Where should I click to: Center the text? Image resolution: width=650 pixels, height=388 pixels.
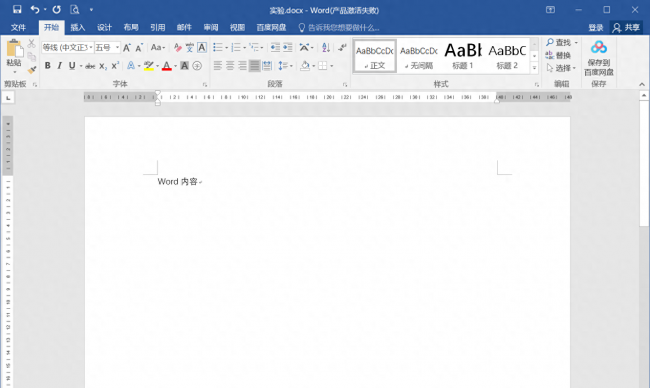230,65
